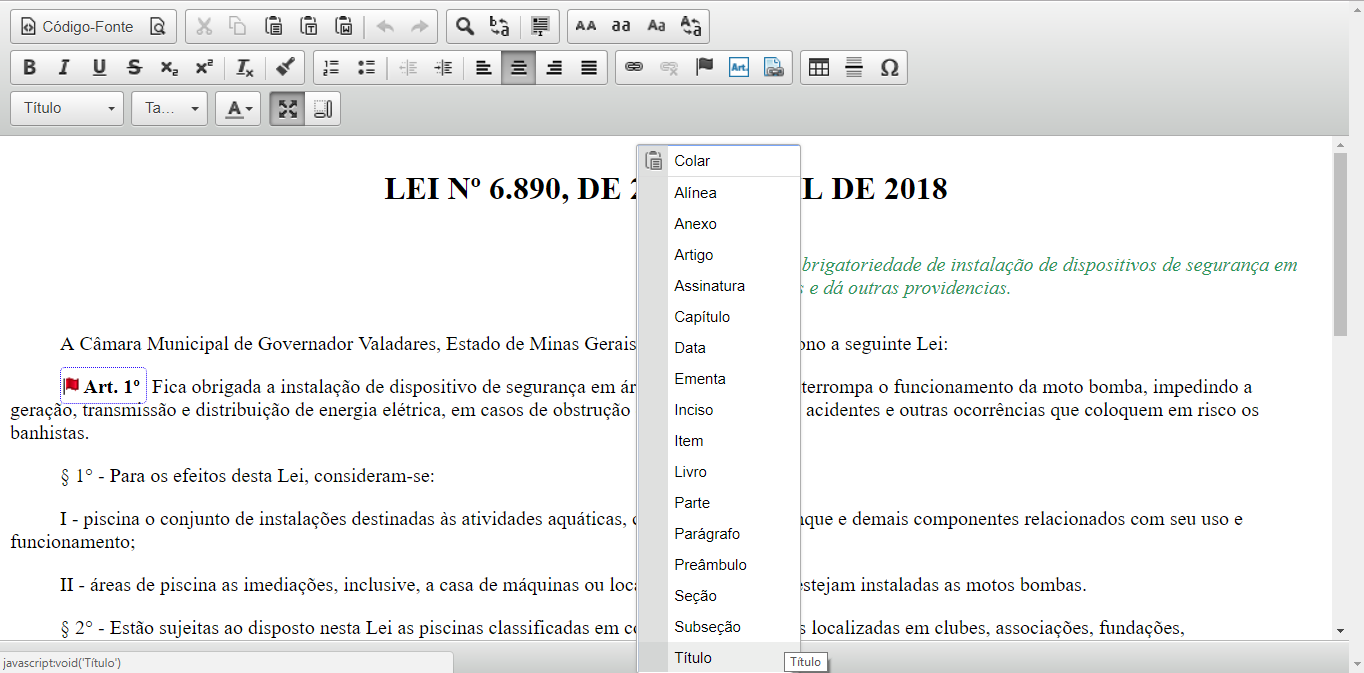The width and height of the screenshot is (1364, 673).
Task: Pick Data from the context menu
Action: tap(719, 348)
